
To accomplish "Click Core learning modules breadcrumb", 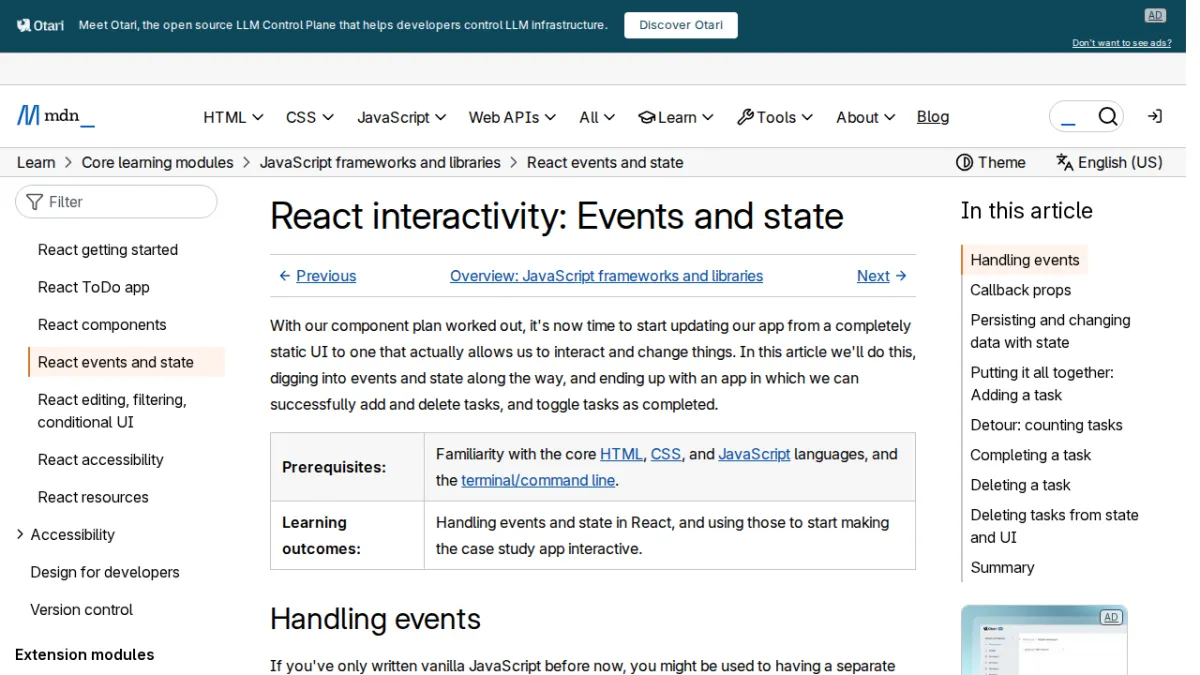I will [x=157, y=162].
